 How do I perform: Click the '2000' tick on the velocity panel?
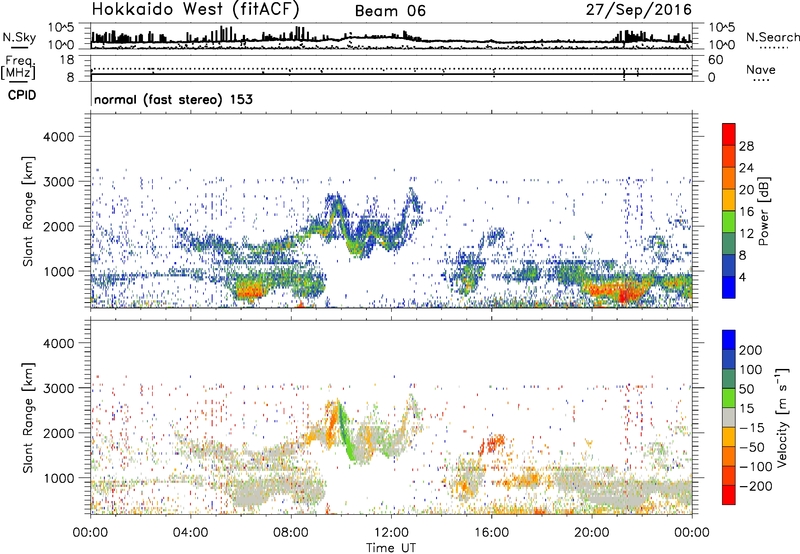(x=59, y=433)
